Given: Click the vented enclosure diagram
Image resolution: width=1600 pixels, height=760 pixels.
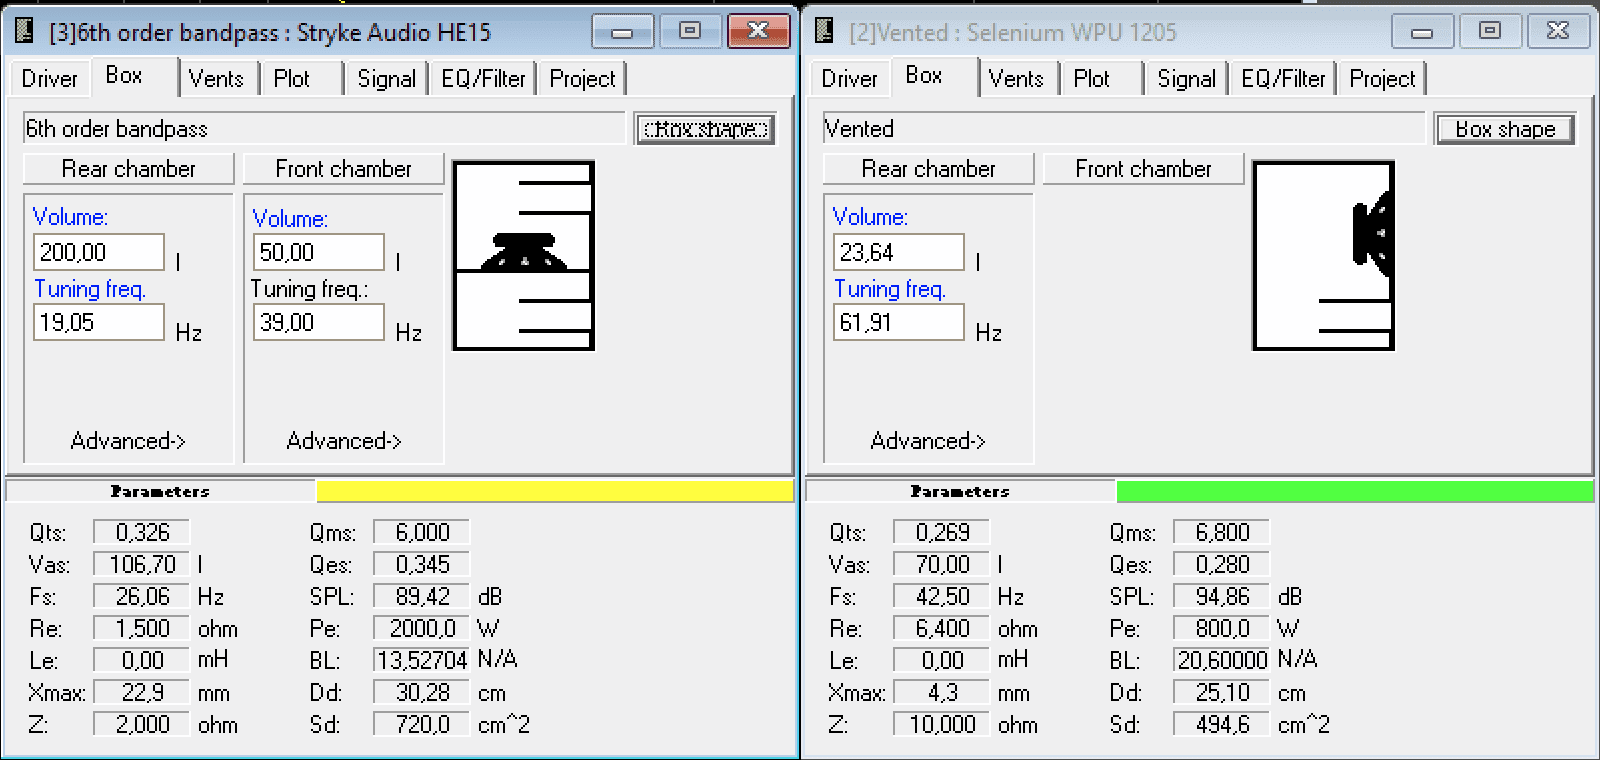Looking at the screenshot, I should (x=1324, y=256).
